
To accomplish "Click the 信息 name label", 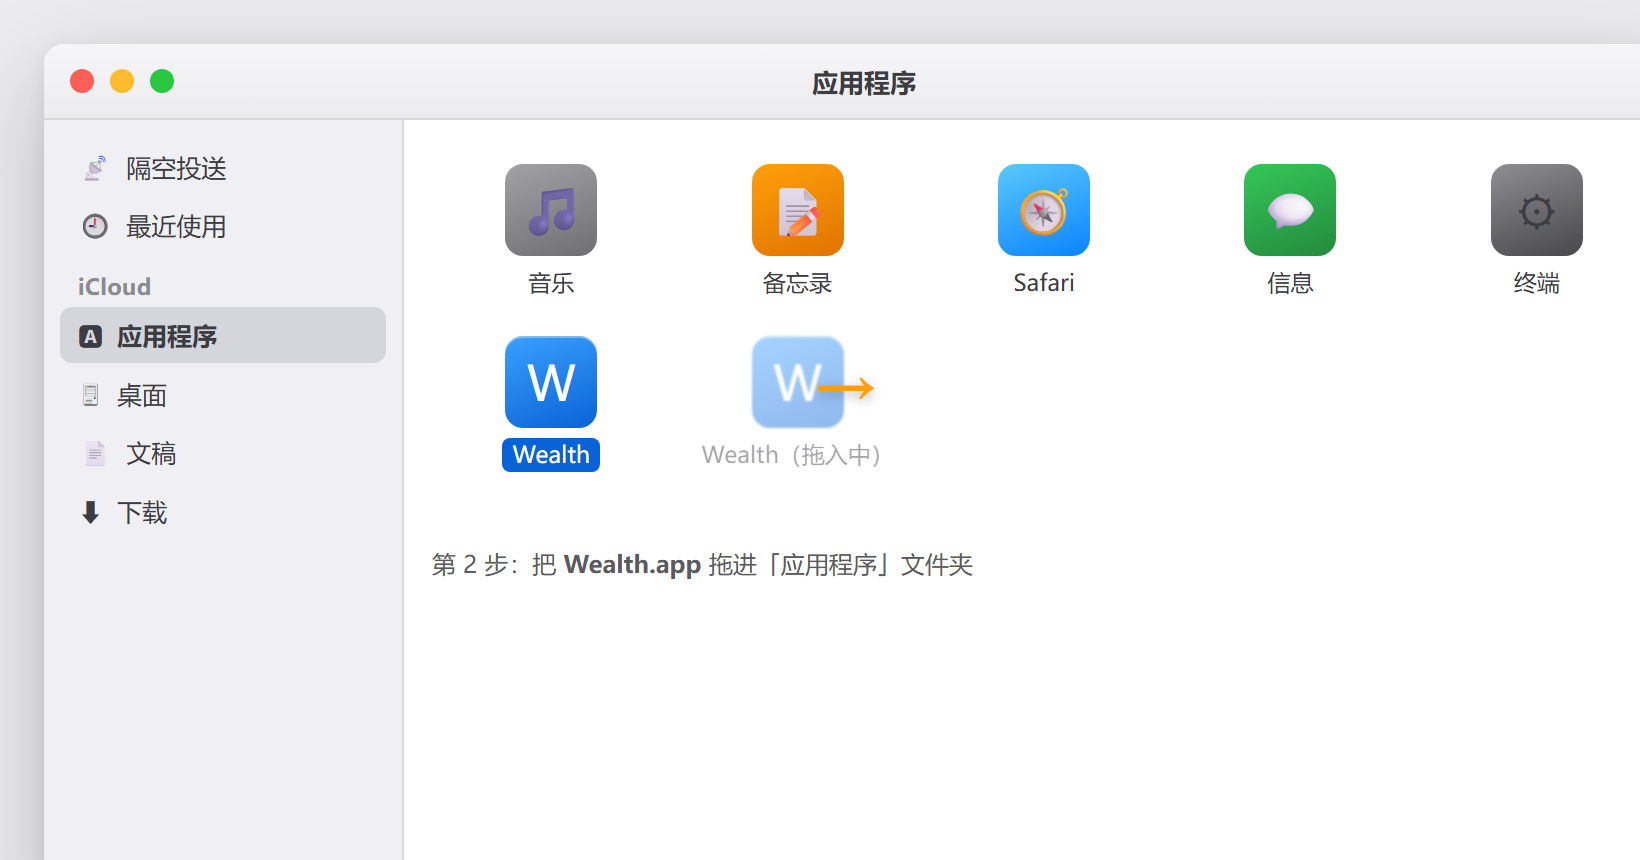I will pyautogui.click(x=1290, y=283).
